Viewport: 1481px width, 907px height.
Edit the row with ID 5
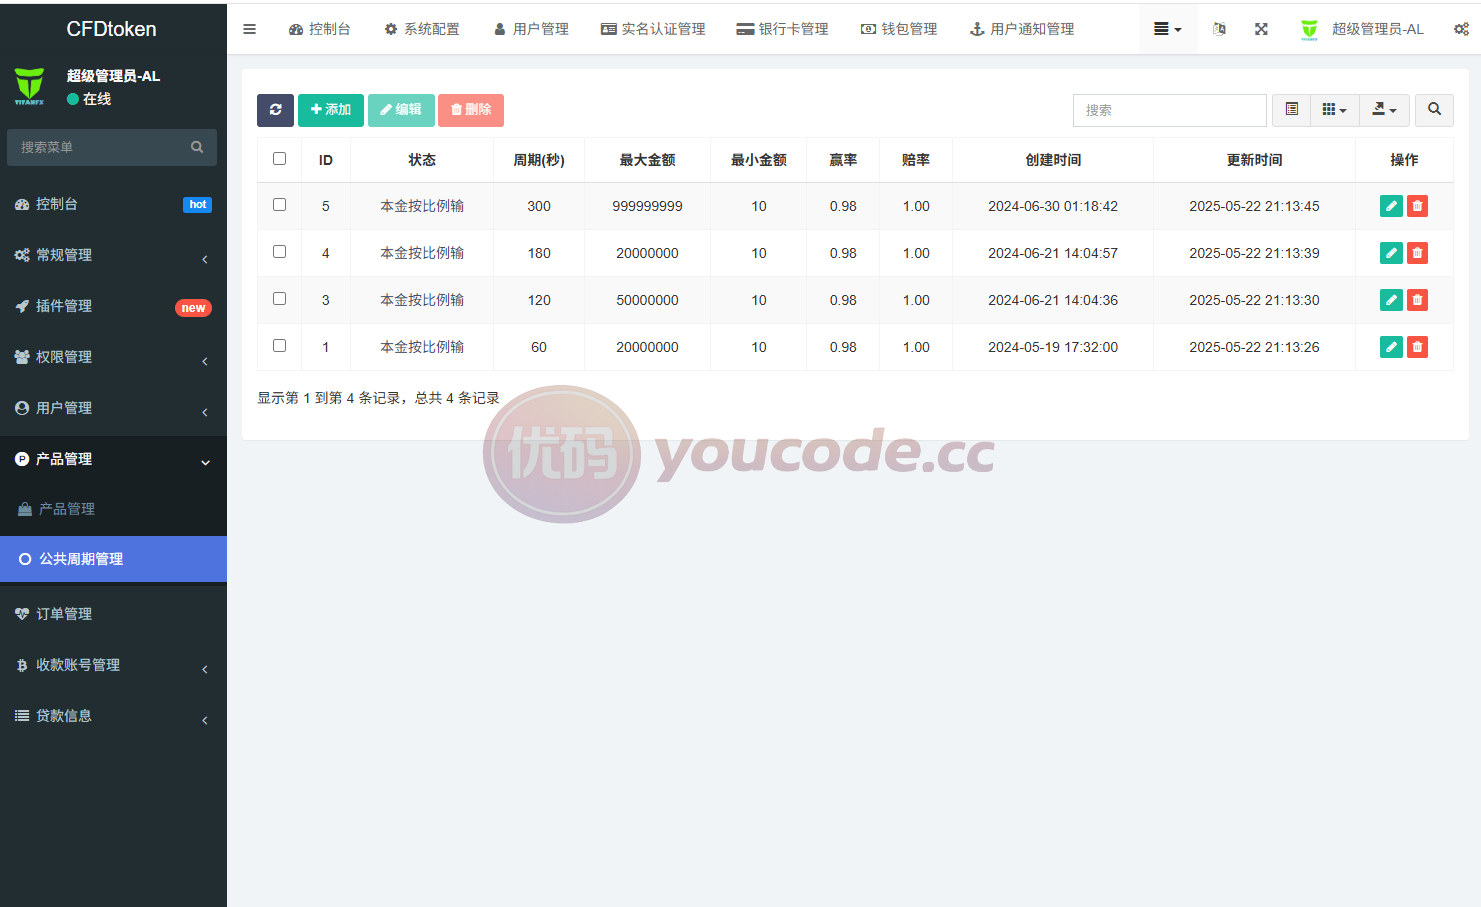click(1391, 206)
